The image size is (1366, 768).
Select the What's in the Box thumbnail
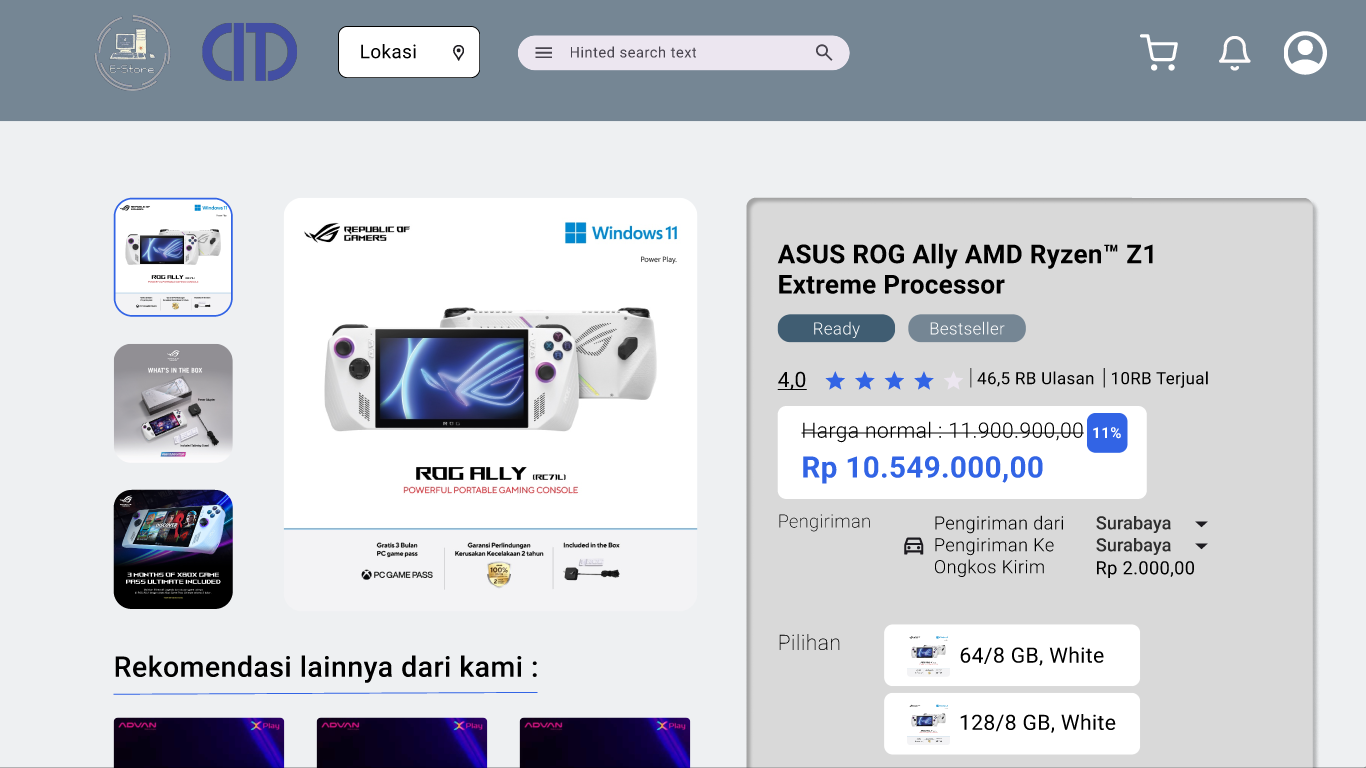(x=173, y=403)
